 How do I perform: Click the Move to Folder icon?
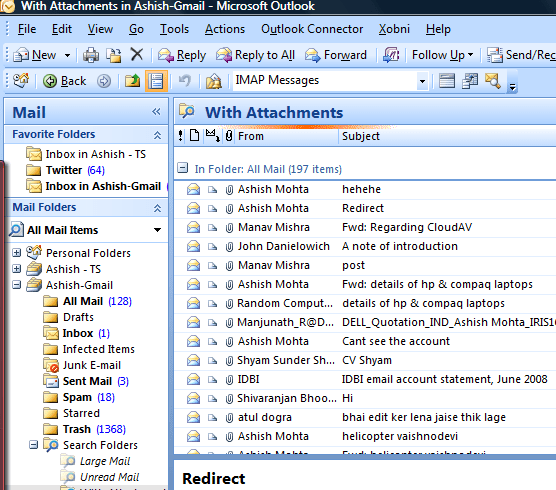pos(113,55)
